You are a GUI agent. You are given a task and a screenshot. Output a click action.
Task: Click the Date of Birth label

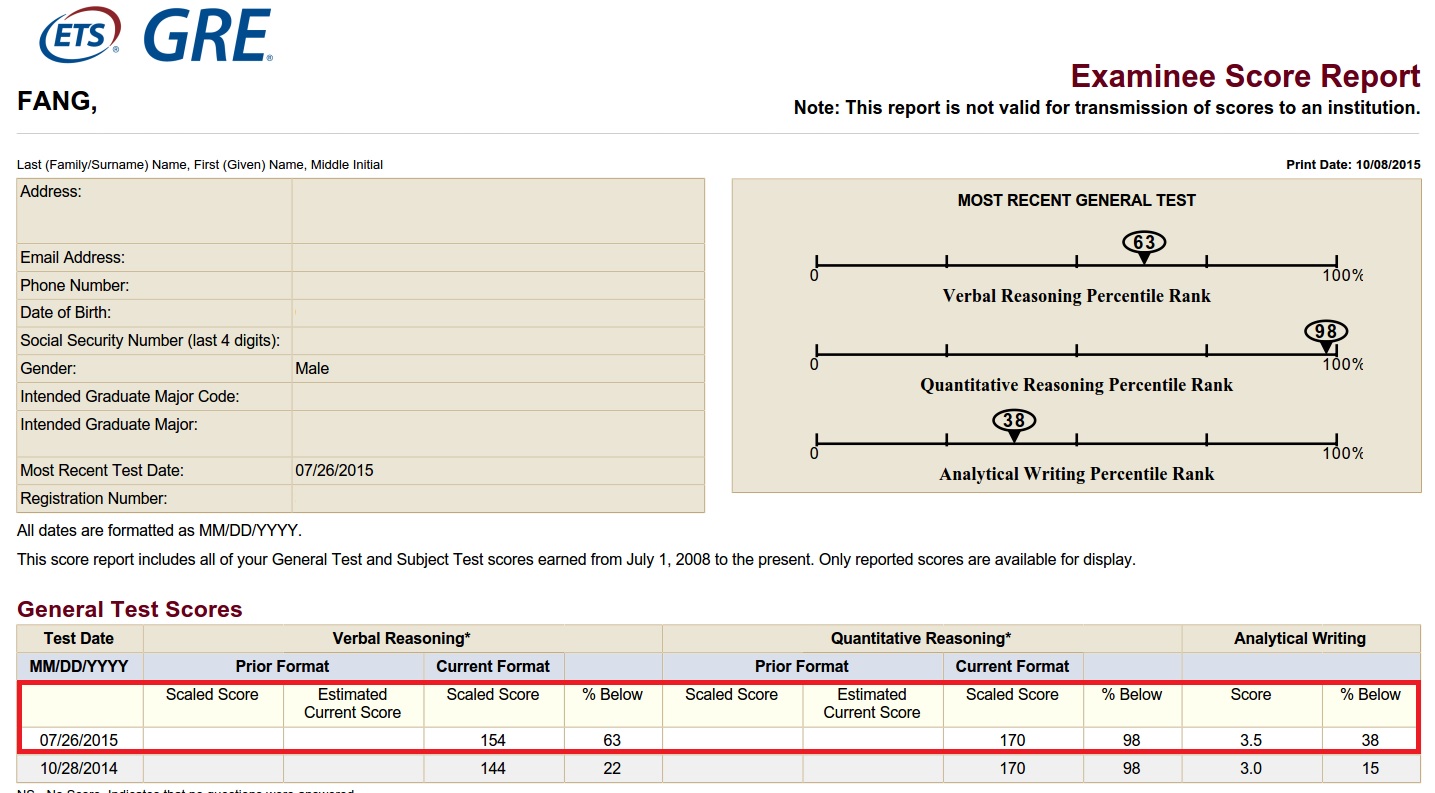[66, 312]
